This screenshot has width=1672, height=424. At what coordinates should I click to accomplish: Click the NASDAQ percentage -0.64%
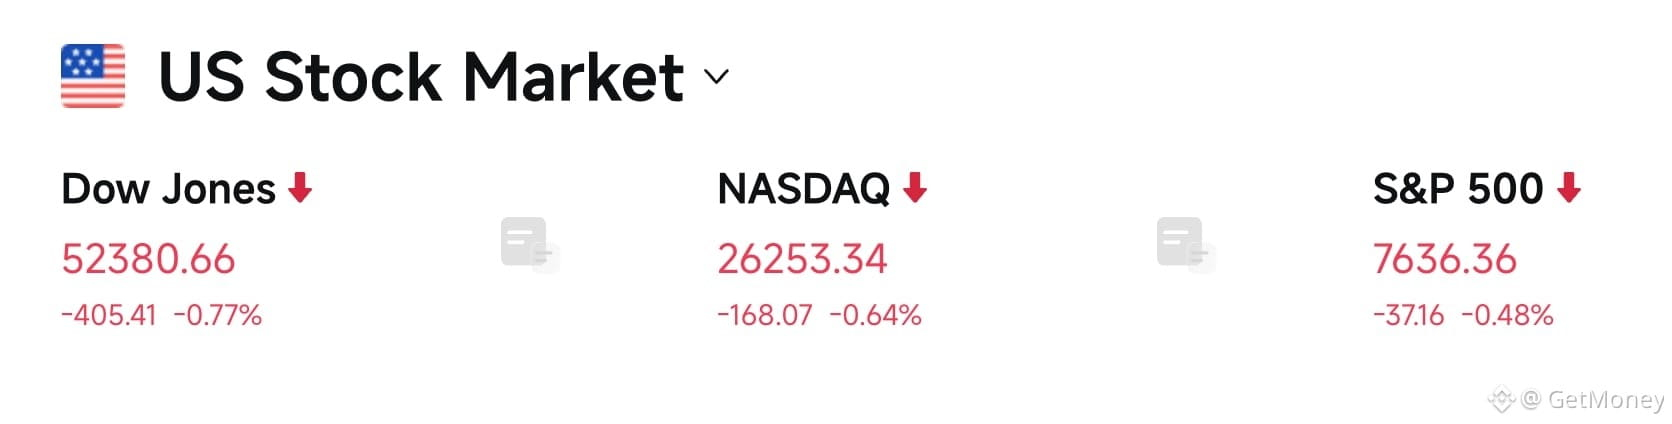875,316
